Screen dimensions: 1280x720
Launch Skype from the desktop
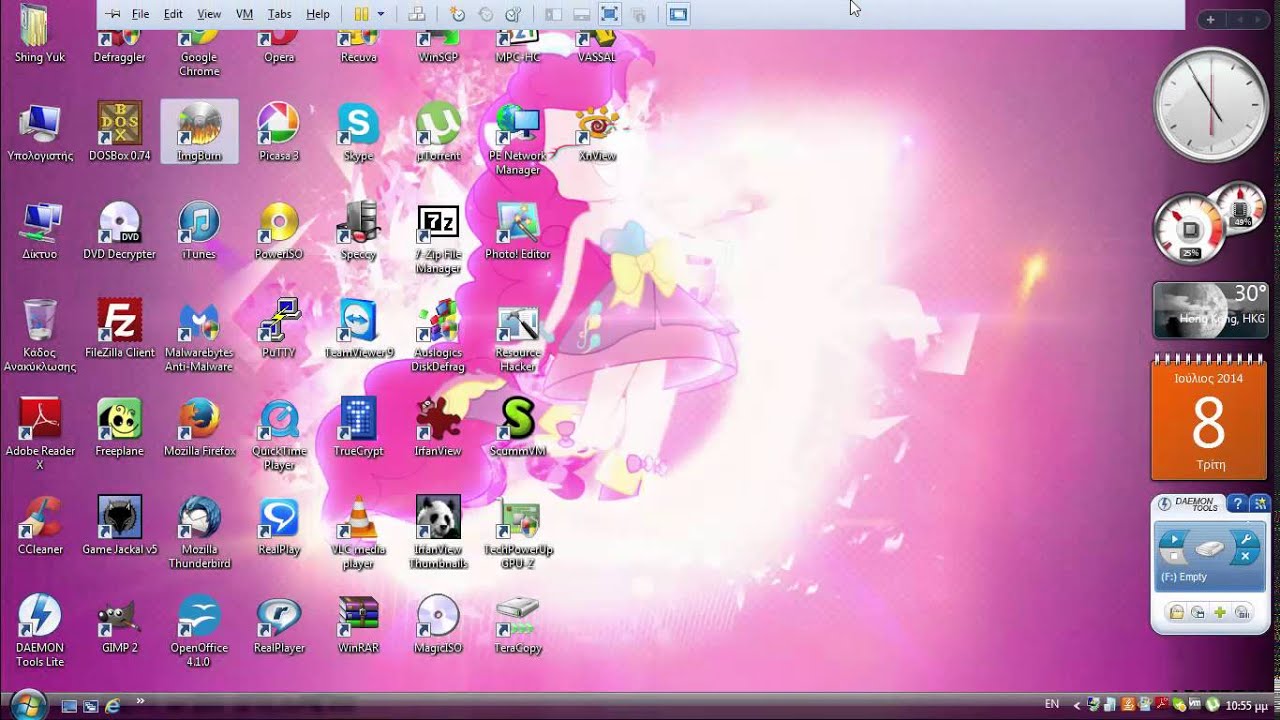pyautogui.click(x=358, y=131)
